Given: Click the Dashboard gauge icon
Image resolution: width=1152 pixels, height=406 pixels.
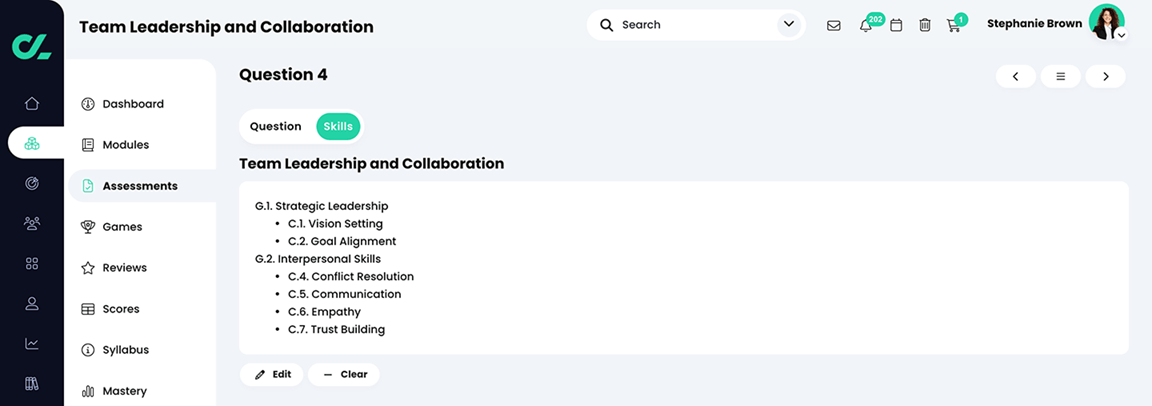Looking at the screenshot, I should click(x=88, y=104).
